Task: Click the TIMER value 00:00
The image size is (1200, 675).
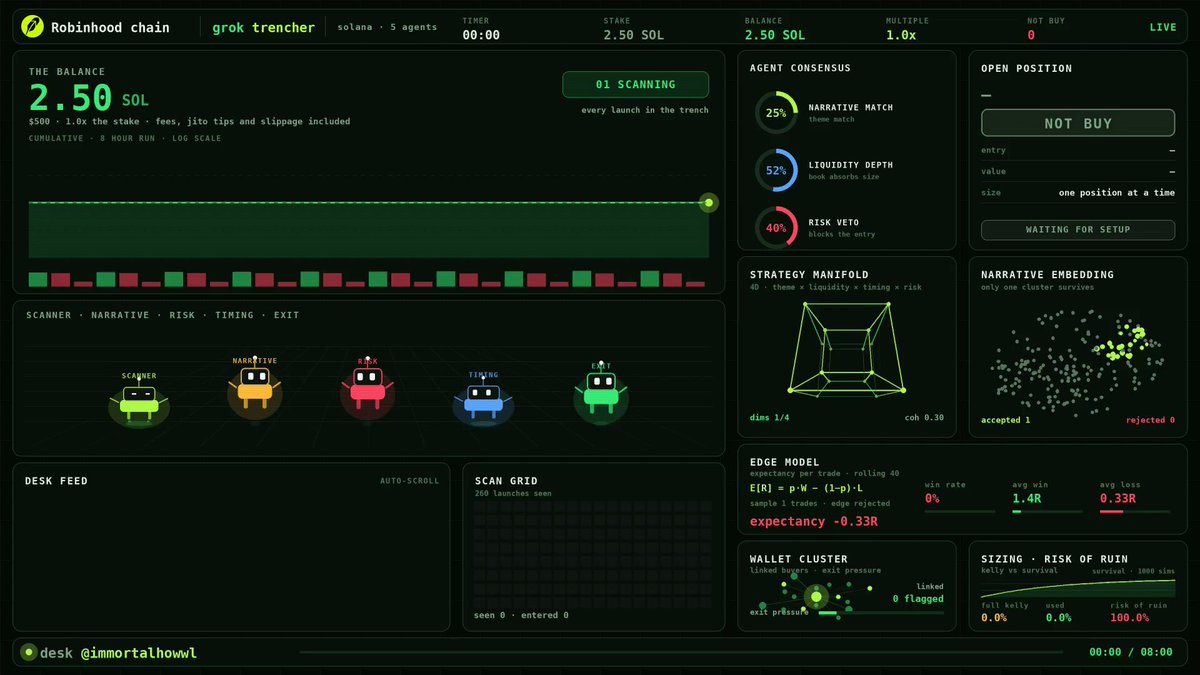Action: point(481,35)
